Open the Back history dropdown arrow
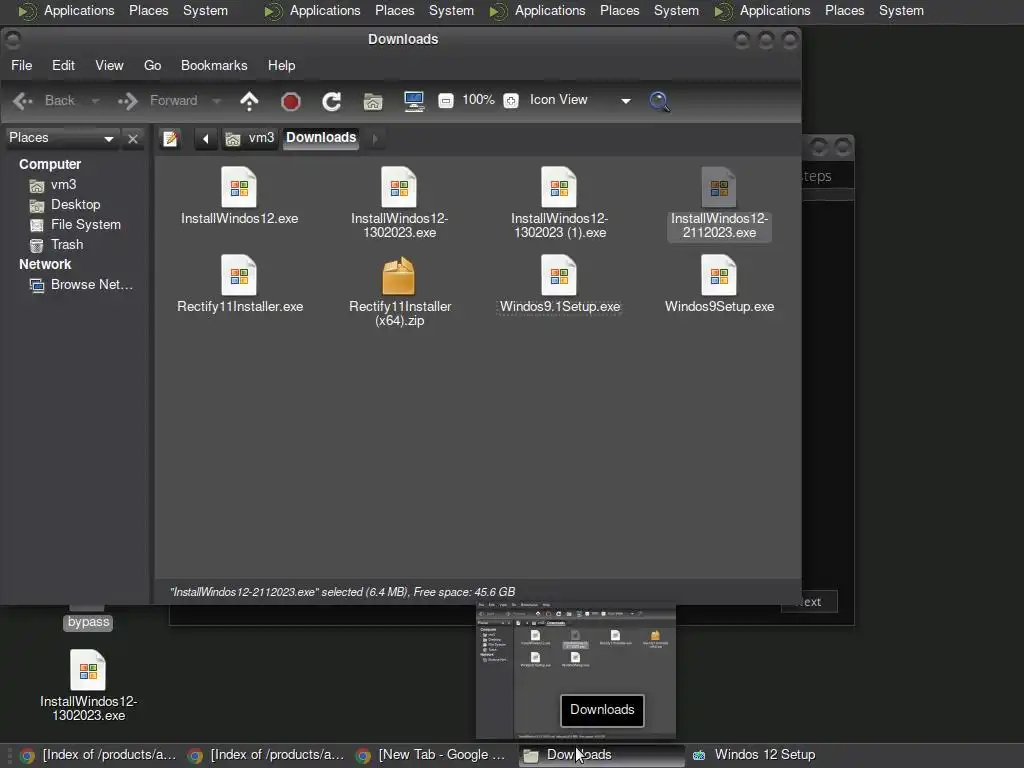Image resolution: width=1024 pixels, height=768 pixels. [95, 101]
